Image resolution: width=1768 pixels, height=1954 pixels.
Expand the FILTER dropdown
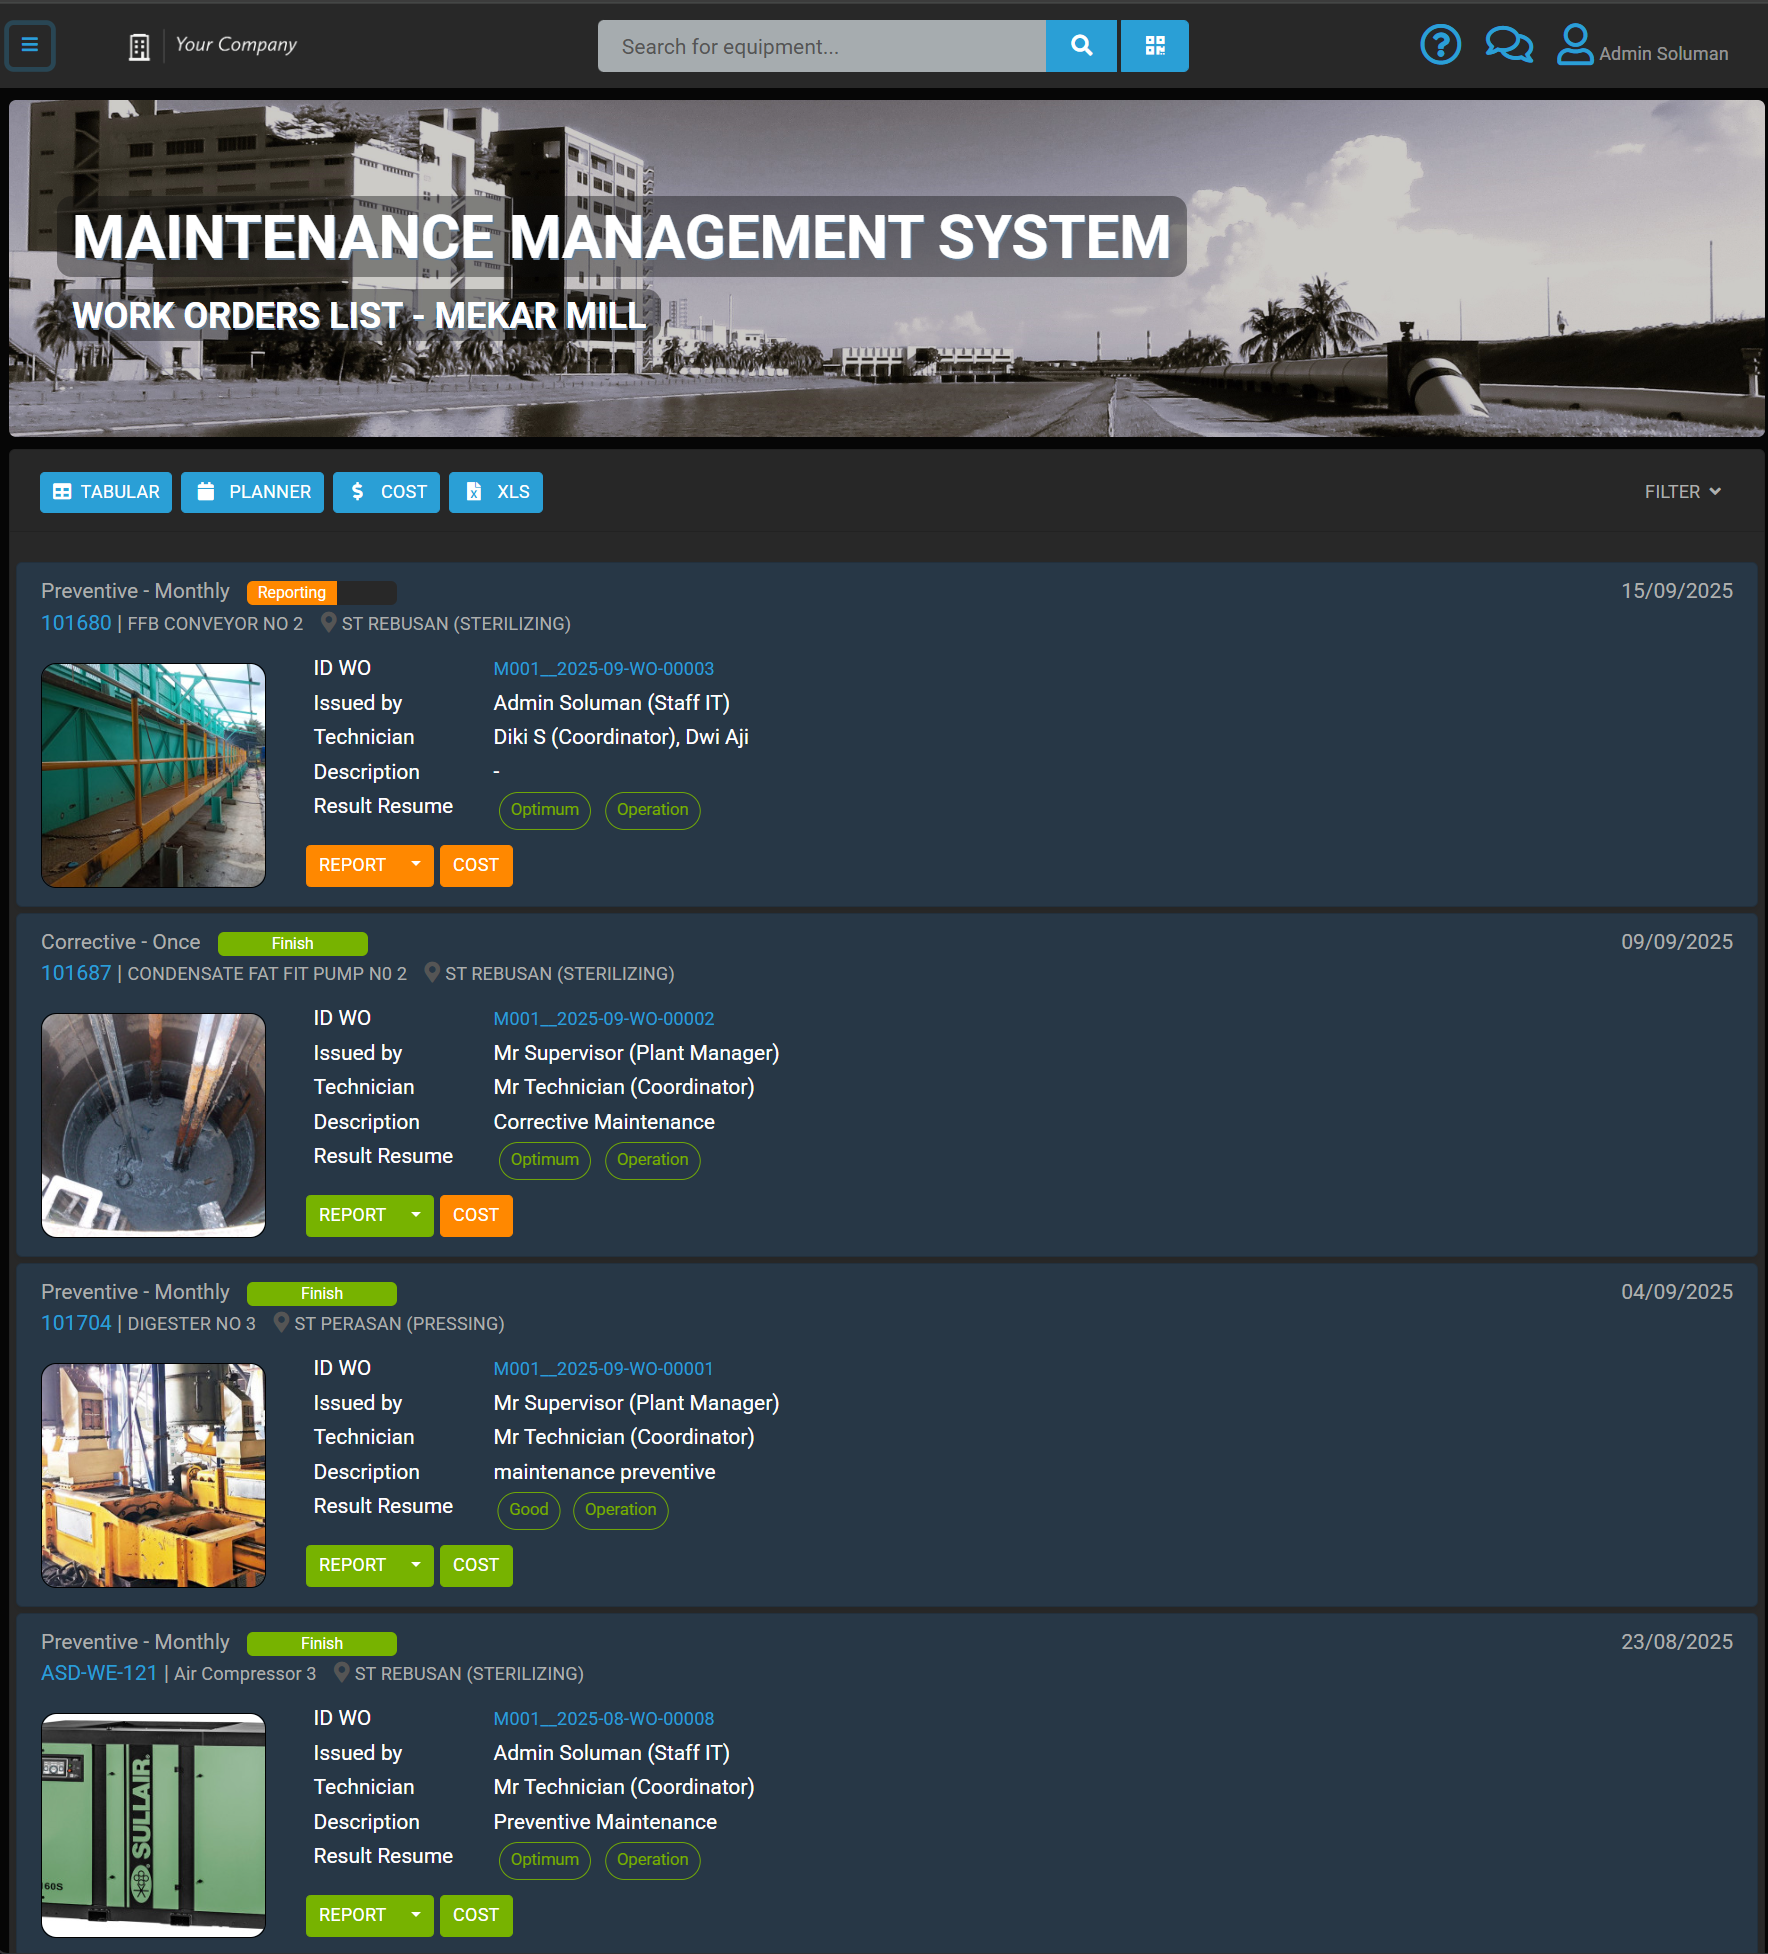click(x=1682, y=492)
